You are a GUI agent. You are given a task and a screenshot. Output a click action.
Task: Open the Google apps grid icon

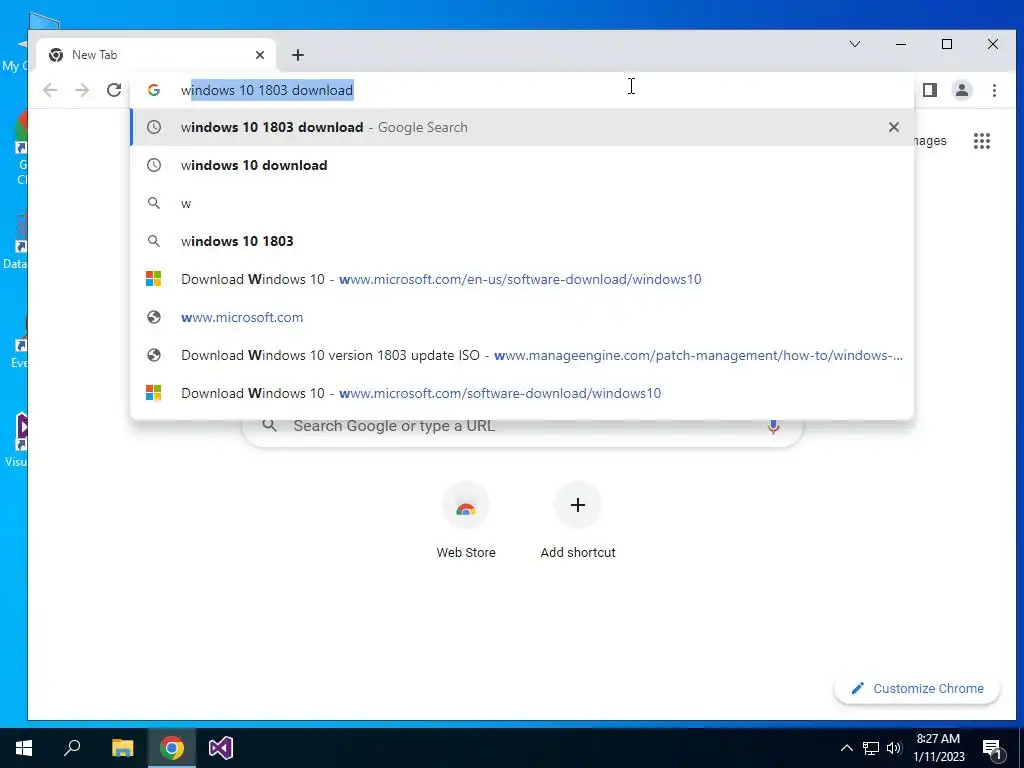click(x=982, y=140)
